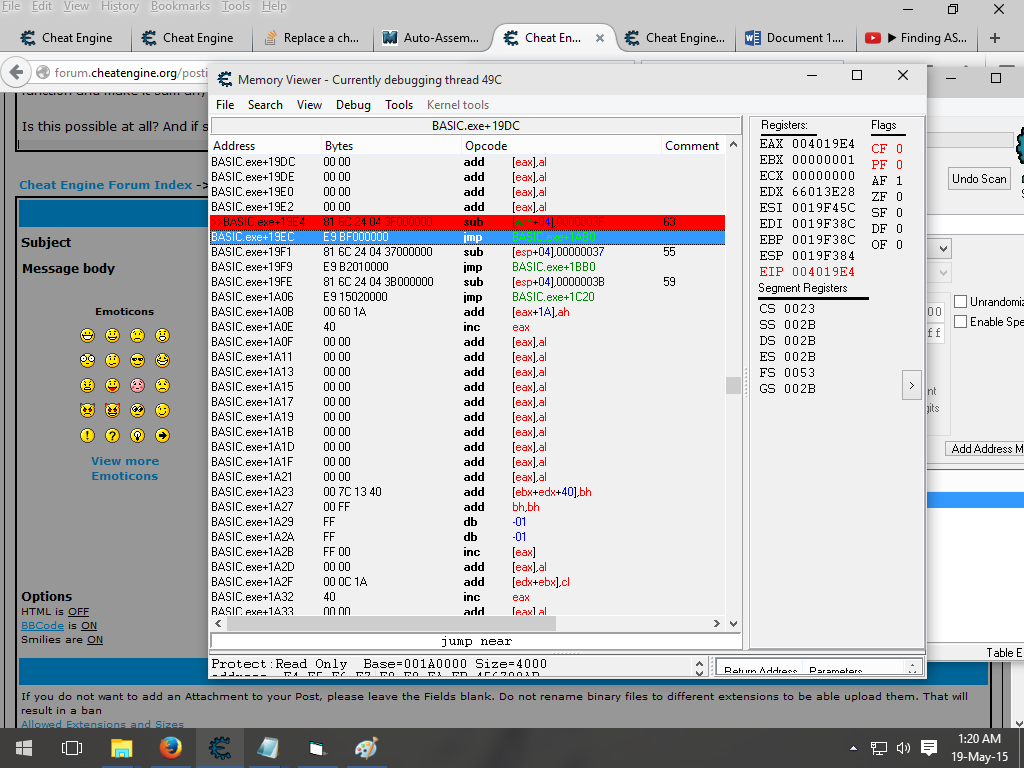1024x768 pixels.
Task: Insert the lightbulb idea emoticon
Action: click(x=137, y=435)
